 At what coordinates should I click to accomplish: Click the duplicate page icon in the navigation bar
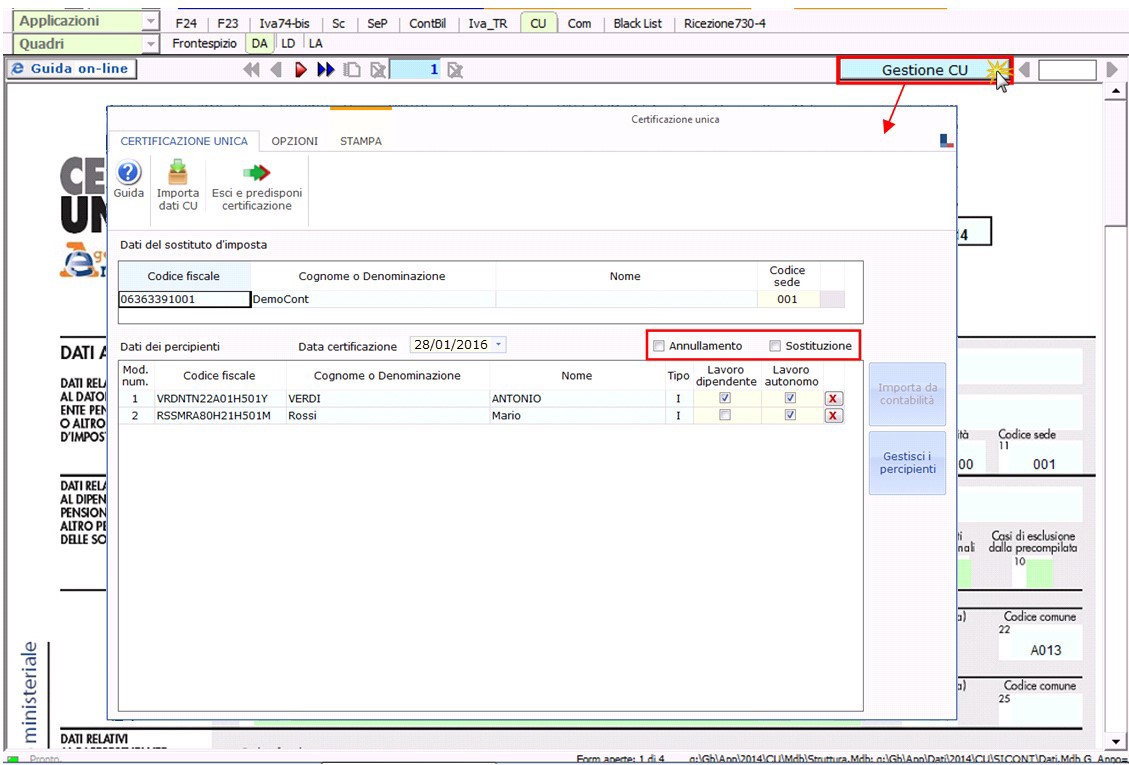tap(352, 70)
